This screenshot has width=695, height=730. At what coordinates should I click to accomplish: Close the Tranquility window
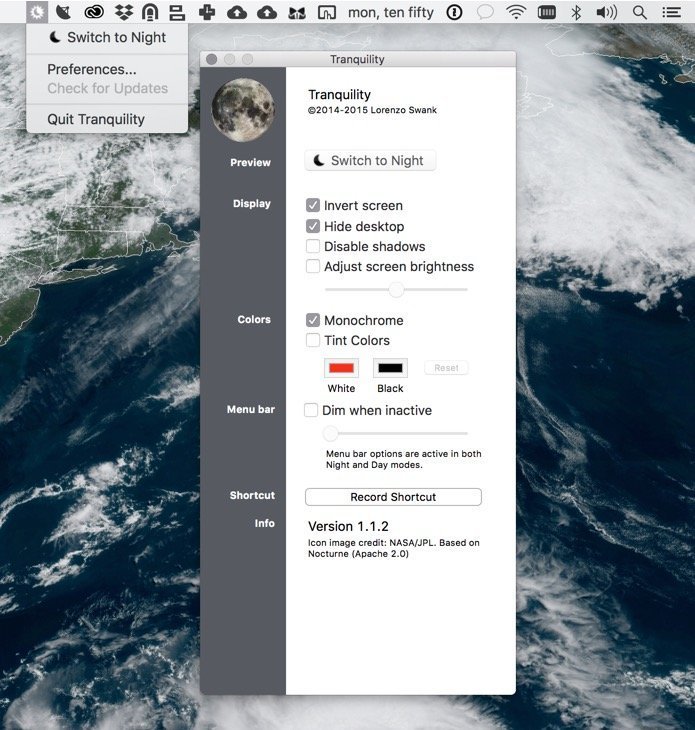(x=212, y=59)
